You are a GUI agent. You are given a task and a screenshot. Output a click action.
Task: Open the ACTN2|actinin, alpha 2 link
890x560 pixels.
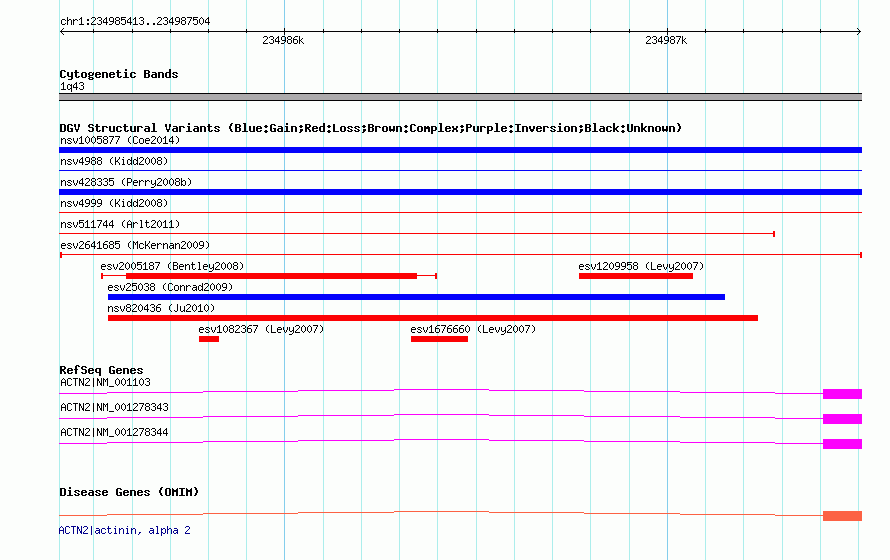coord(125,530)
